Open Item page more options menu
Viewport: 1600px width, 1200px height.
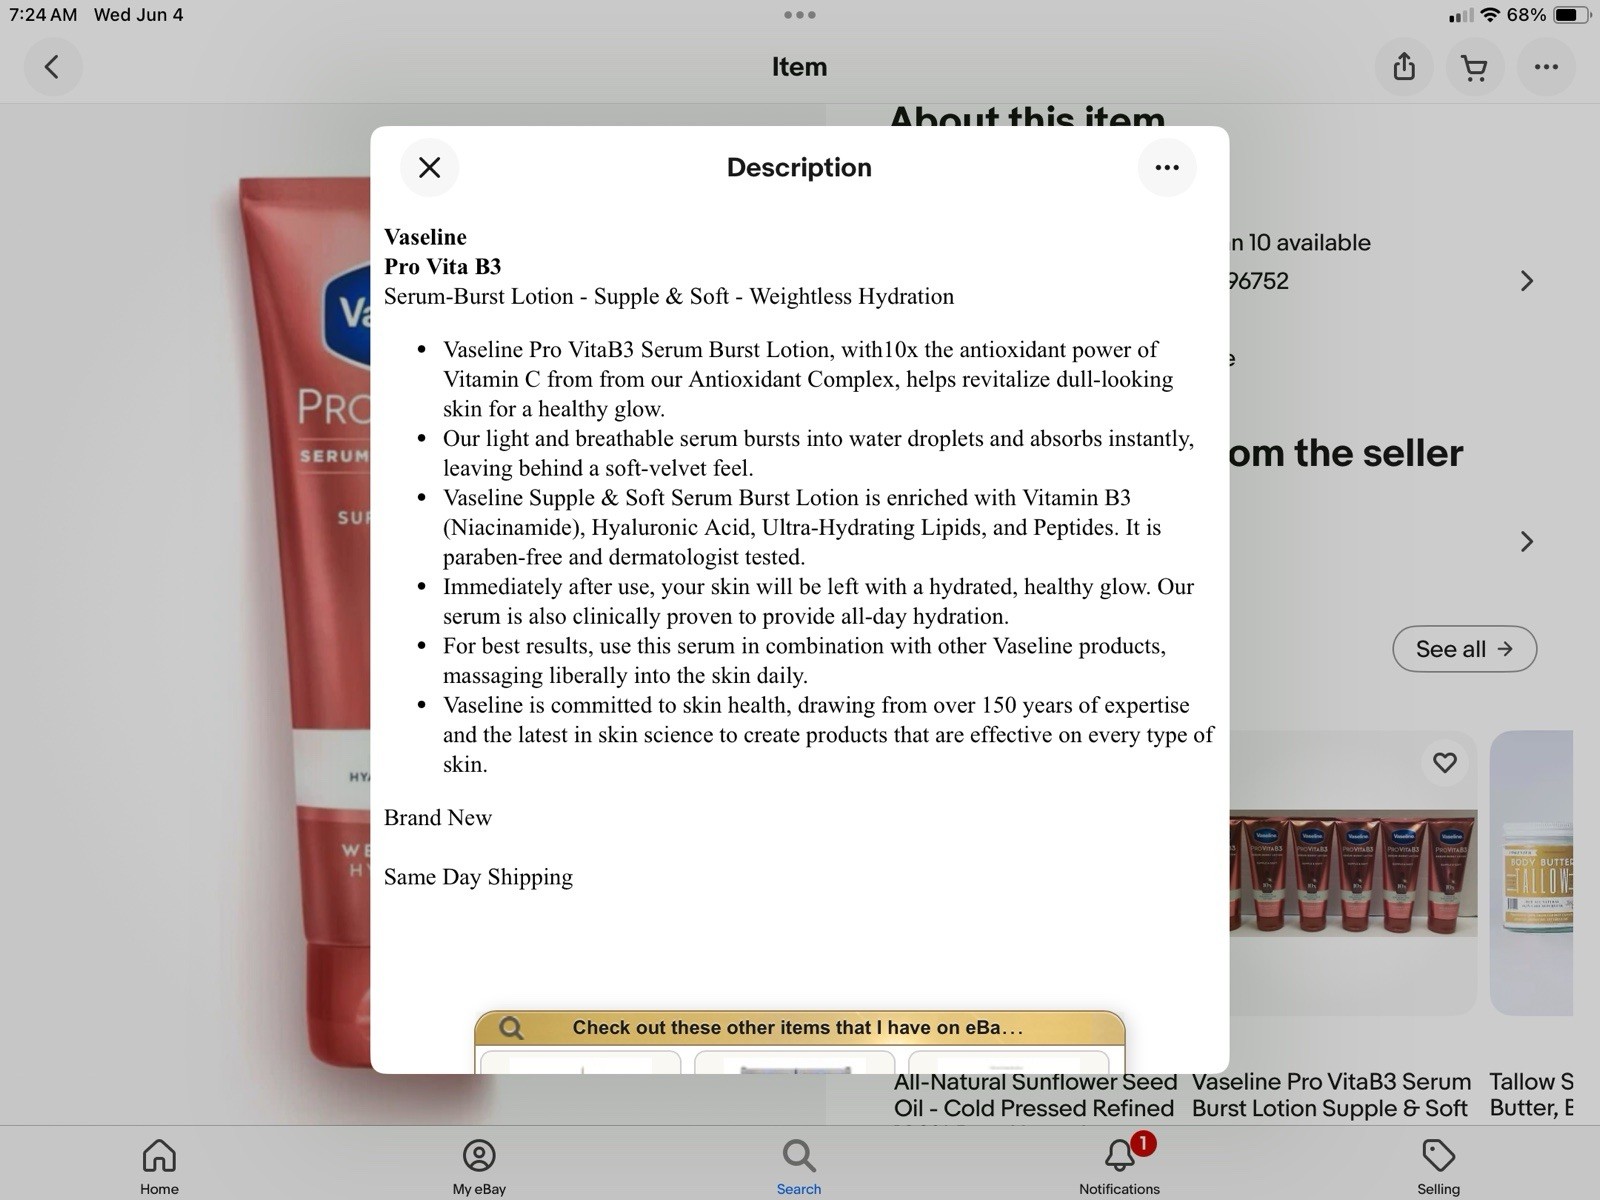[x=1546, y=67]
